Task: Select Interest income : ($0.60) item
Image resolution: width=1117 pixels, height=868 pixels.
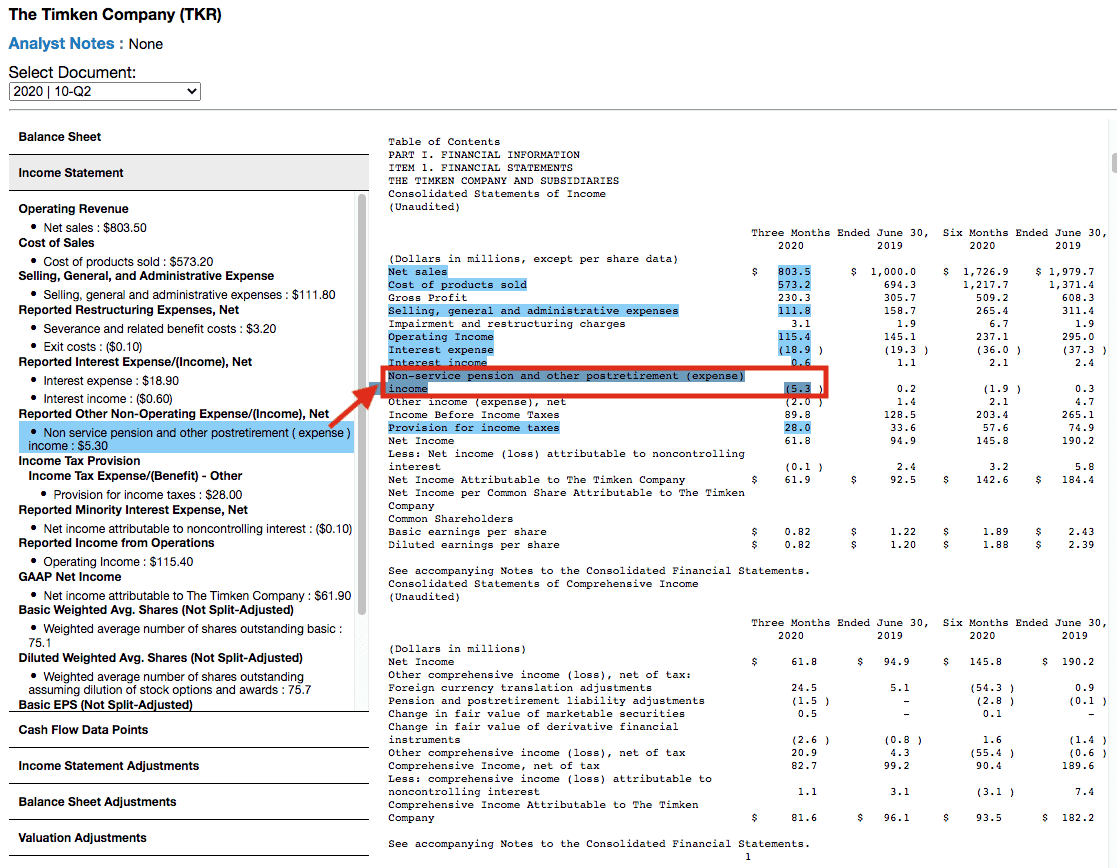Action: pos(108,399)
